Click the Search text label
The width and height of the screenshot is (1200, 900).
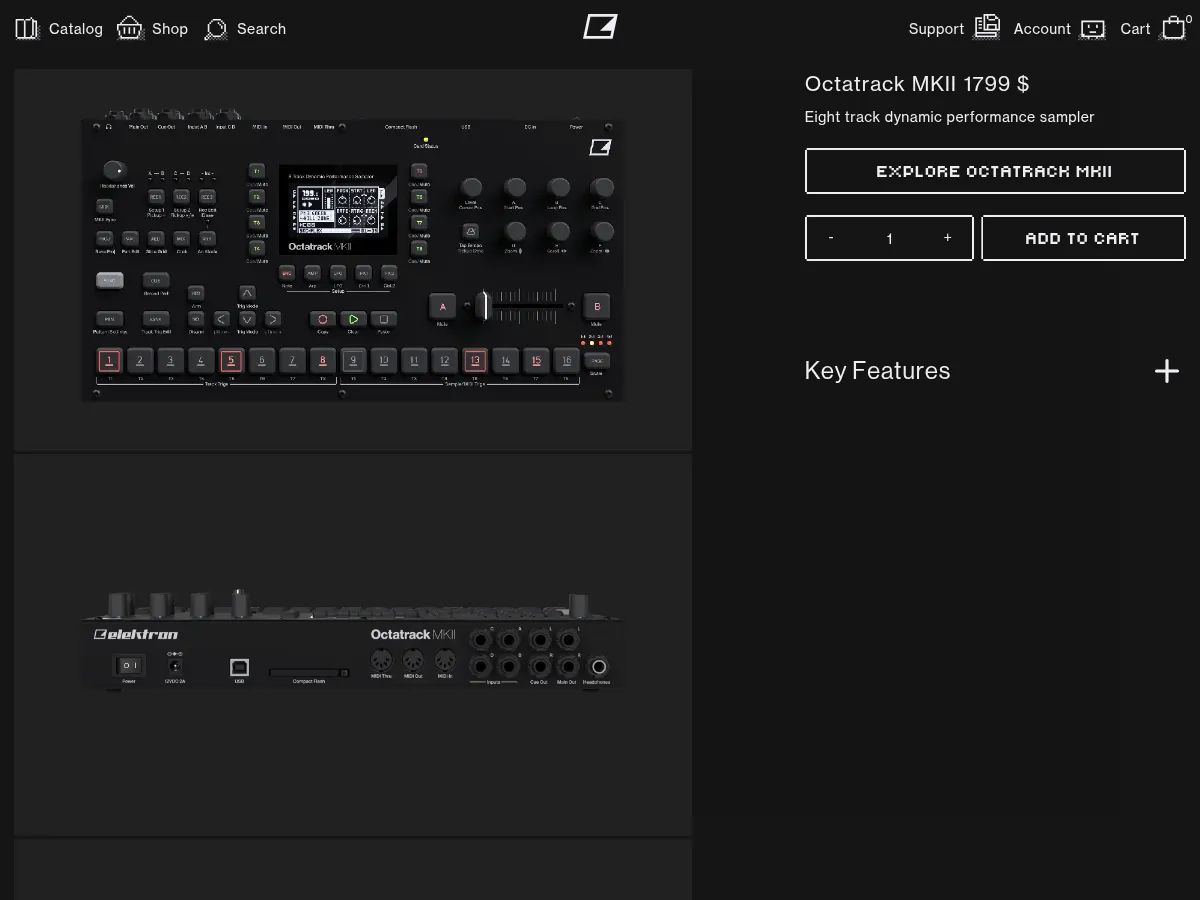(x=261, y=28)
